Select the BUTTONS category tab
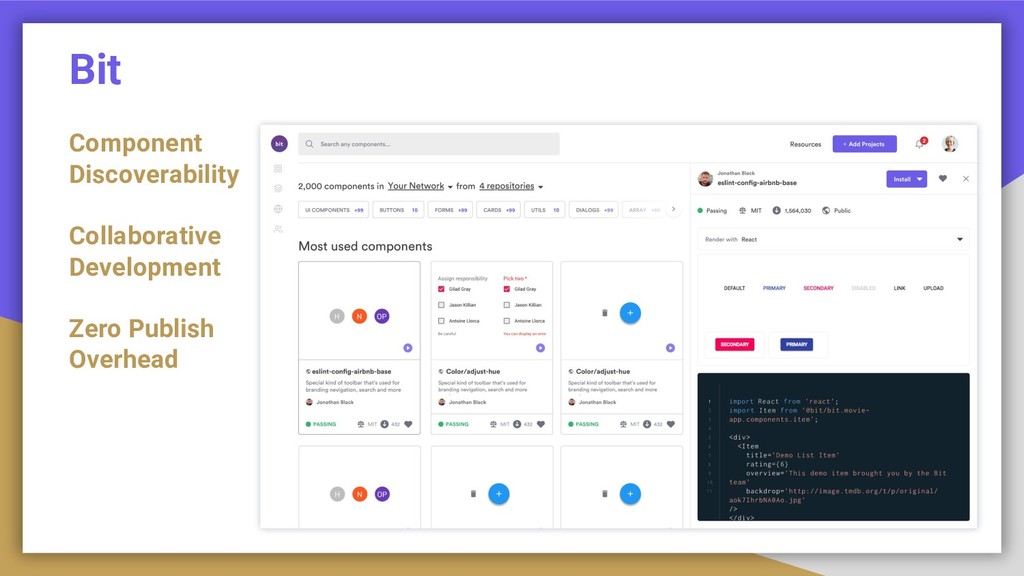 (x=398, y=210)
